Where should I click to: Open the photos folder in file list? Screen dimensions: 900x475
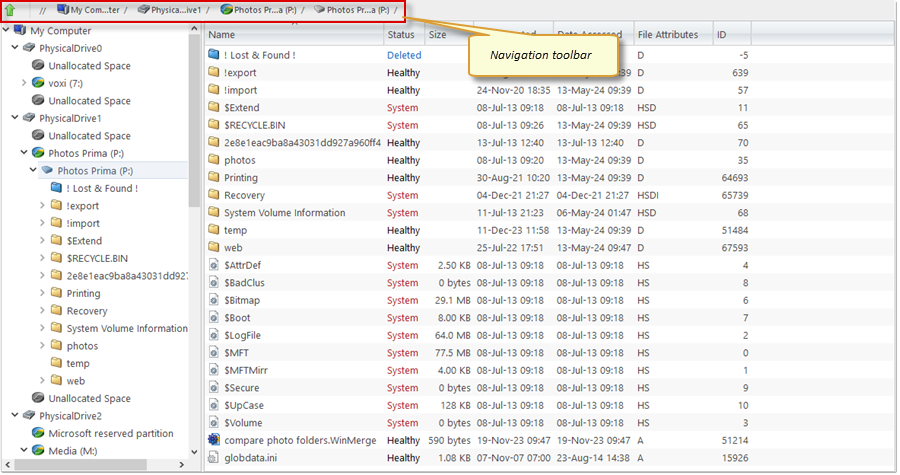239,160
